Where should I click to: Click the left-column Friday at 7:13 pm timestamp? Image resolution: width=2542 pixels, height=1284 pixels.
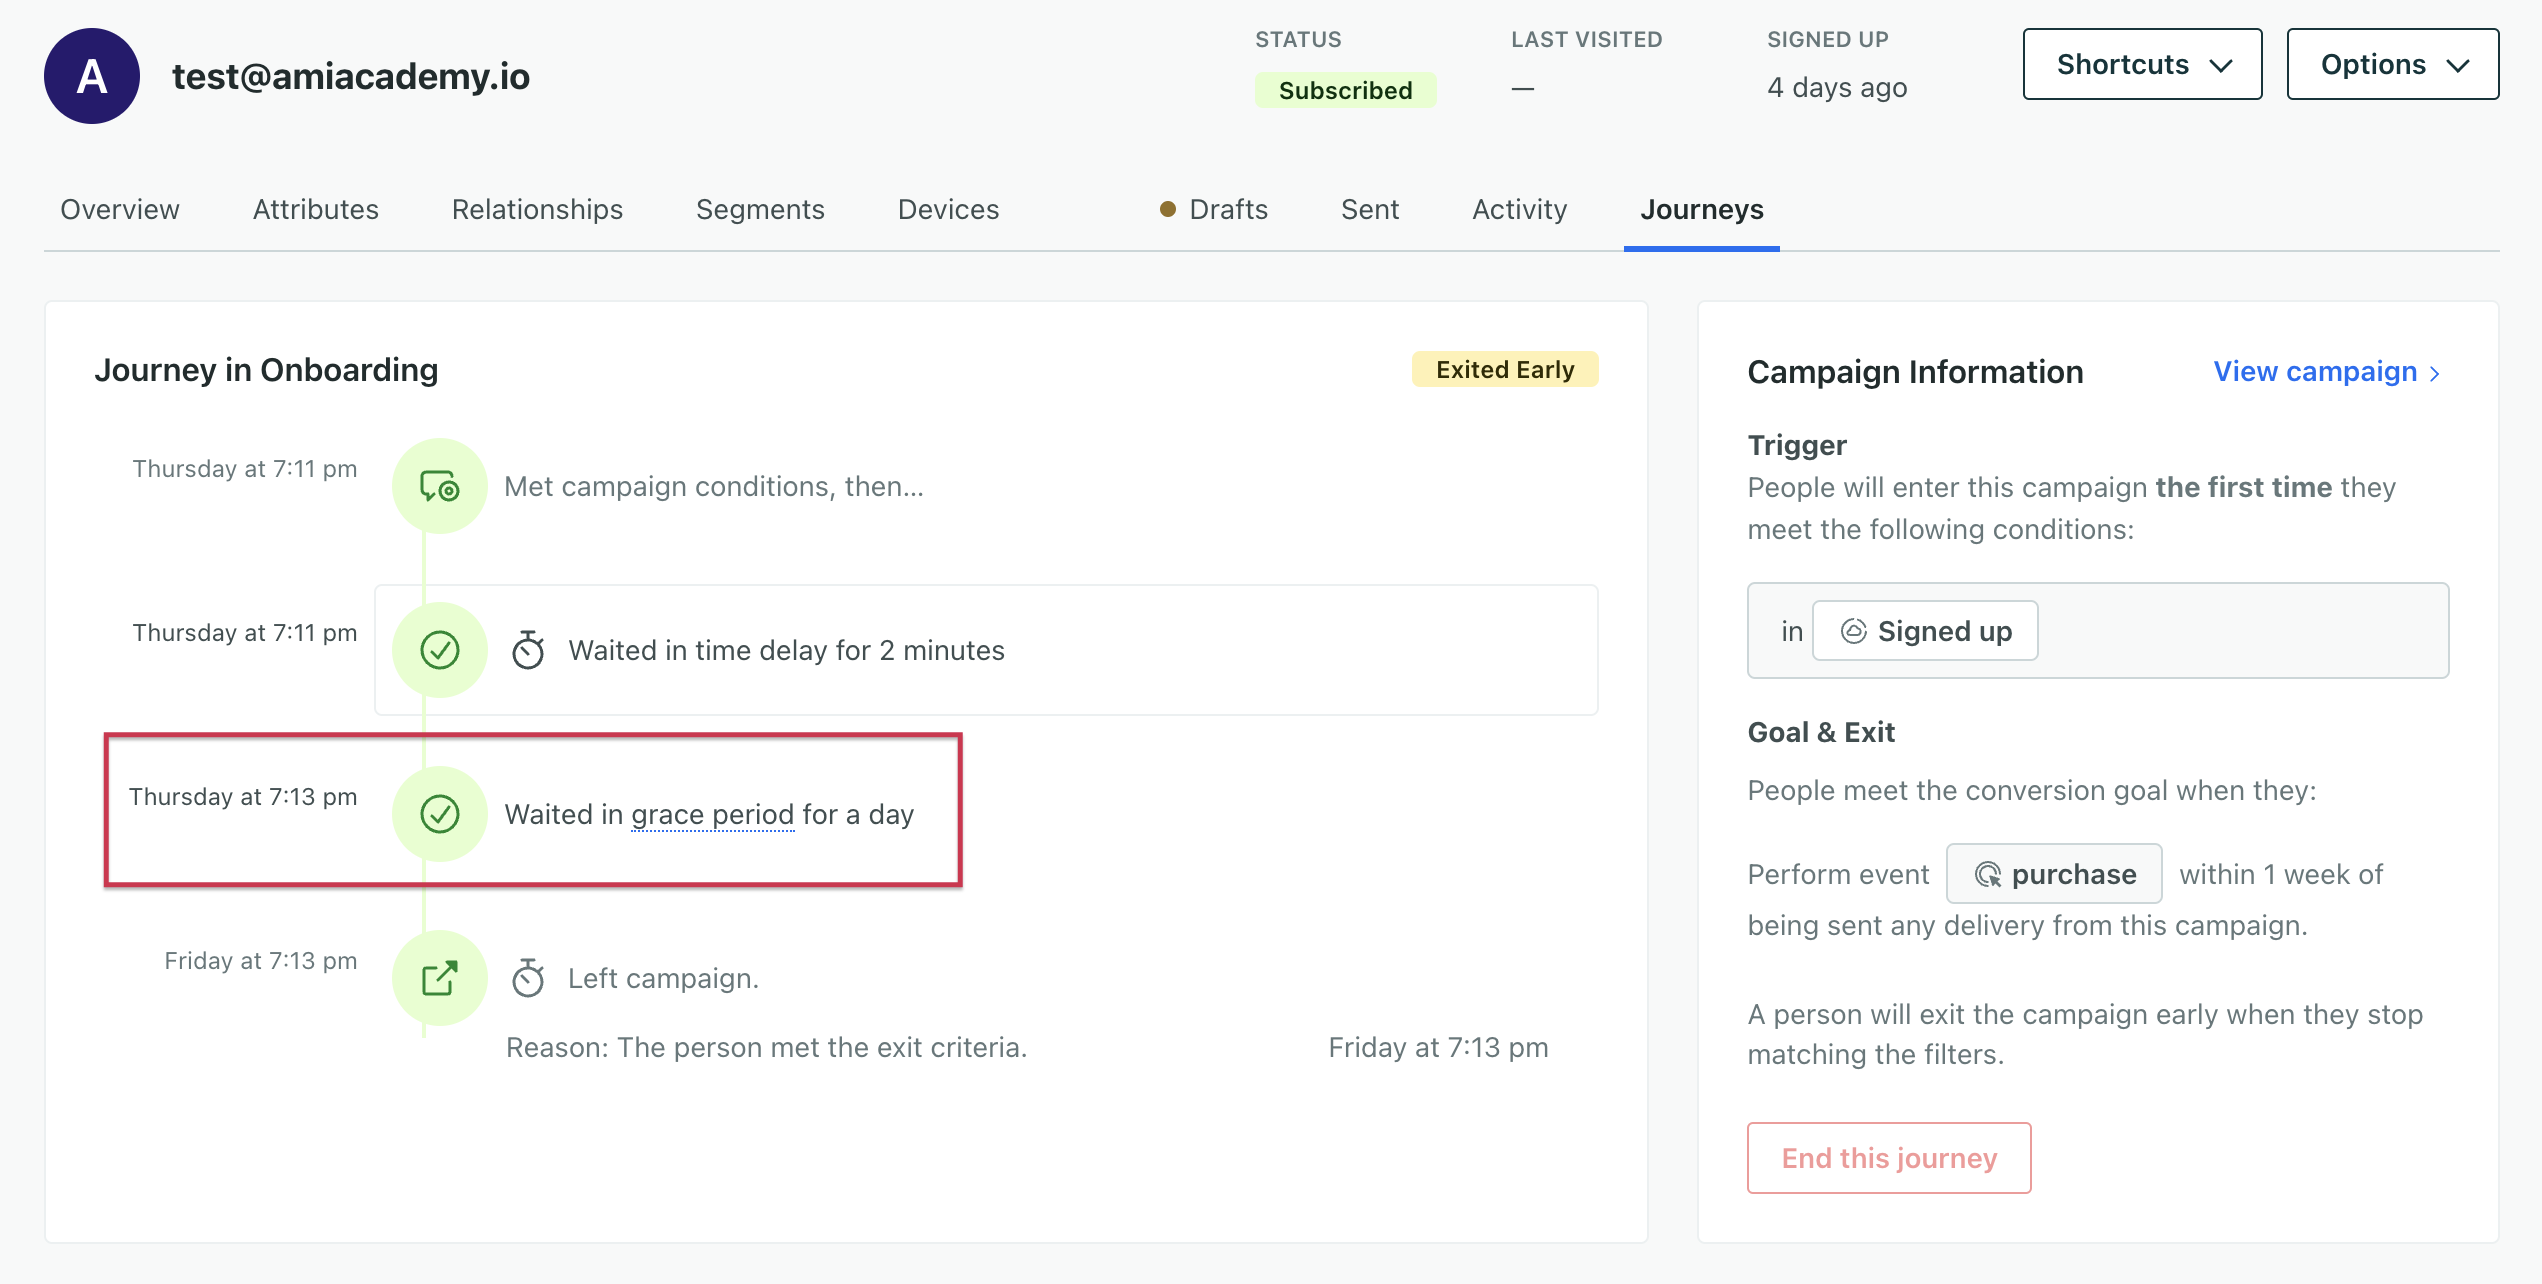pyautogui.click(x=261, y=960)
